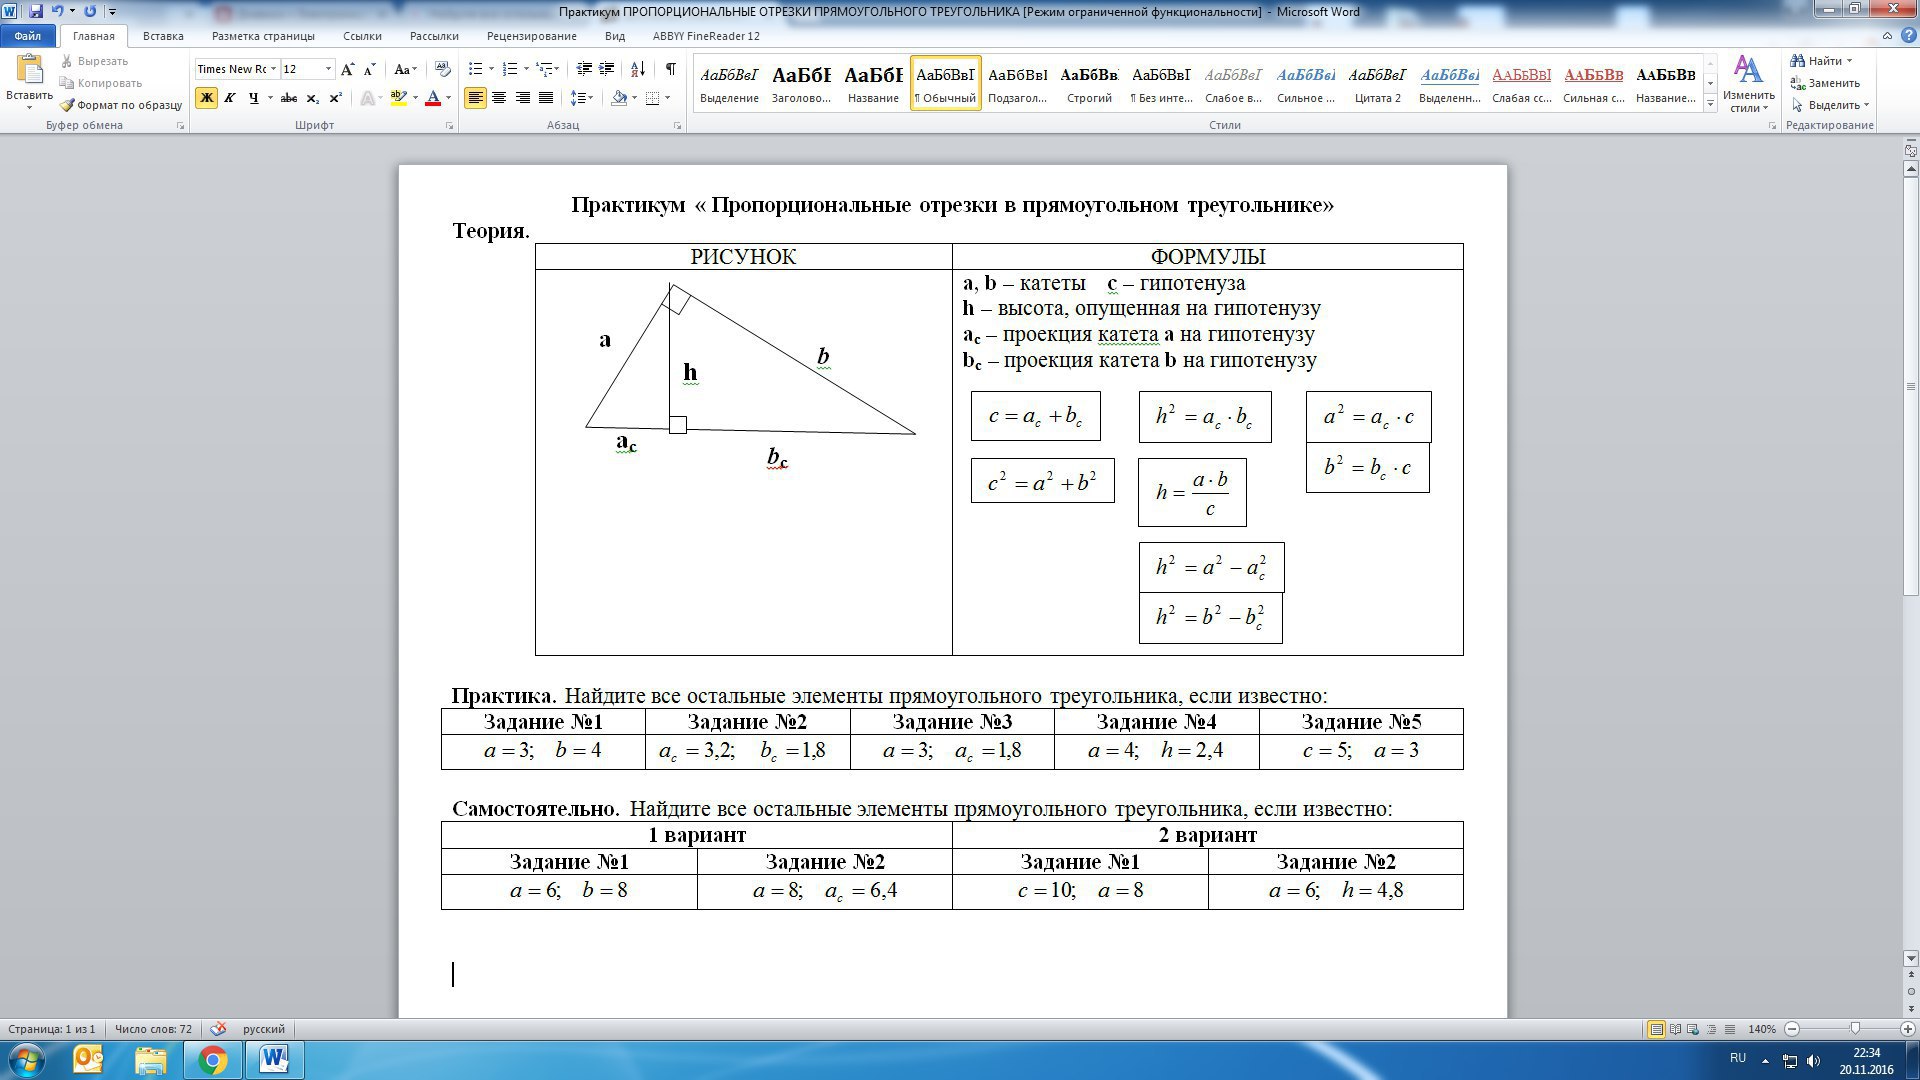
Task: Click the Clear Formatting eraser icon
Action: 442,69
